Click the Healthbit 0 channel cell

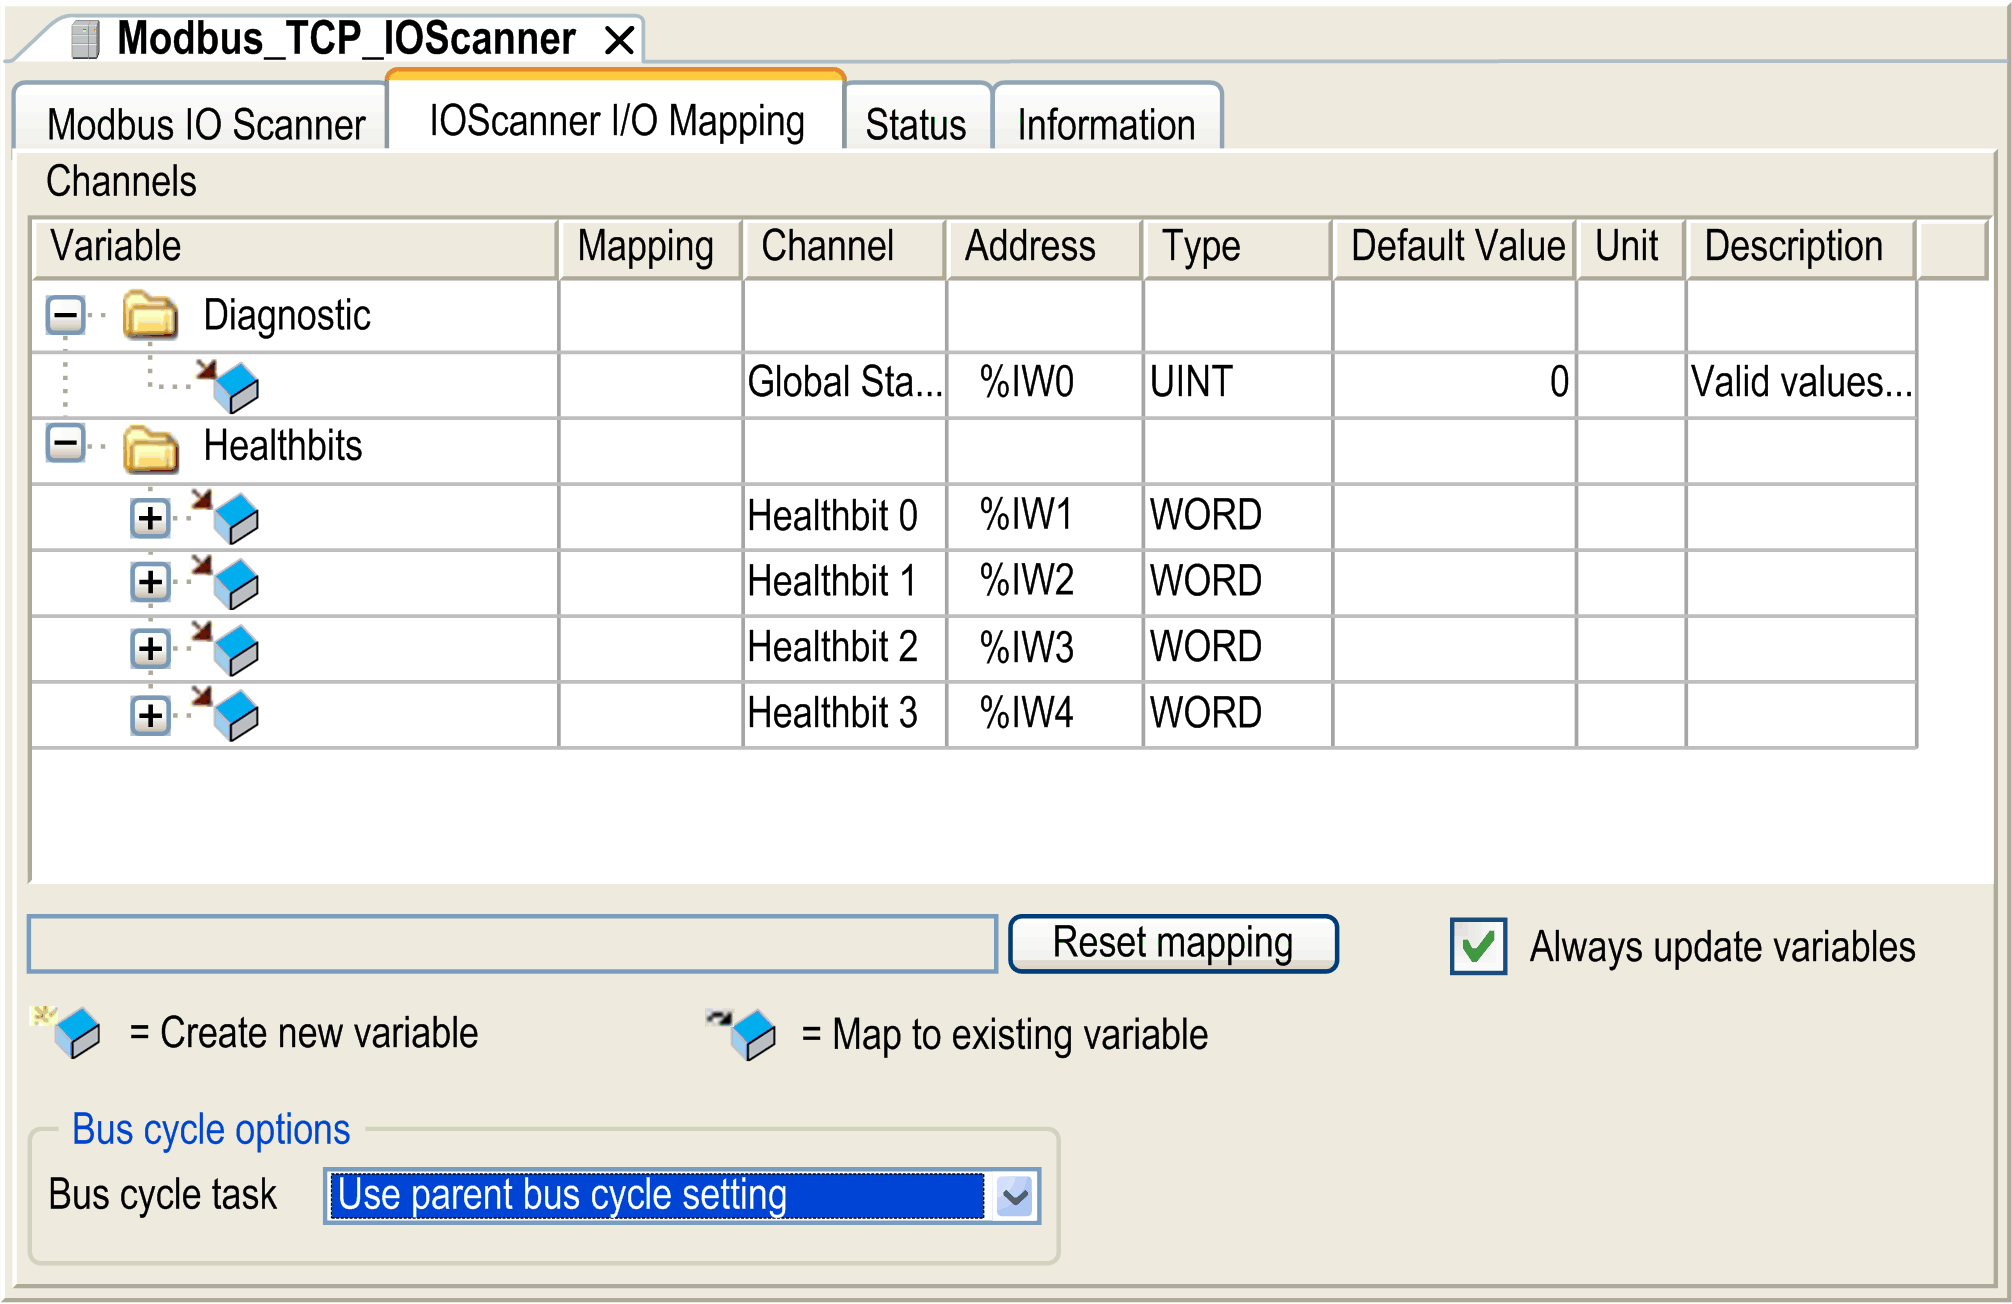coord(845,517)
